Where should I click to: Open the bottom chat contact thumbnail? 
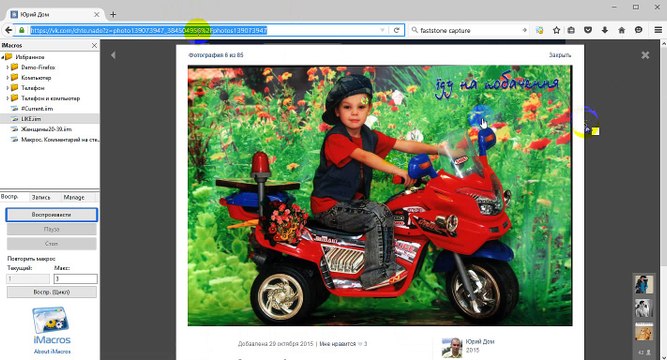click(x=644, y=331)
